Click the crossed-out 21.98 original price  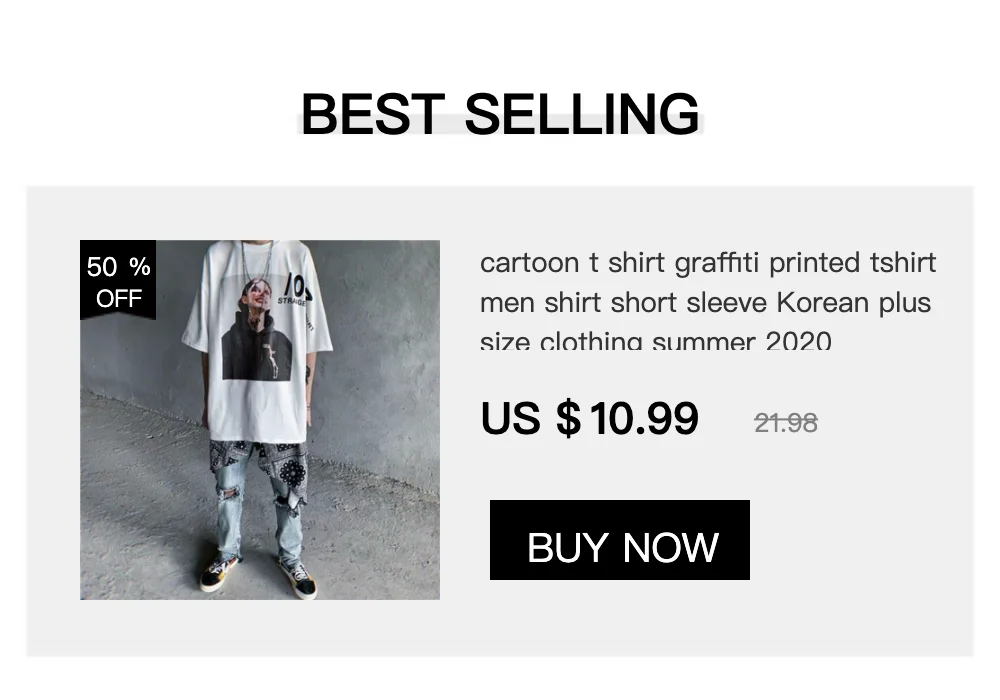tap(786, 423)
